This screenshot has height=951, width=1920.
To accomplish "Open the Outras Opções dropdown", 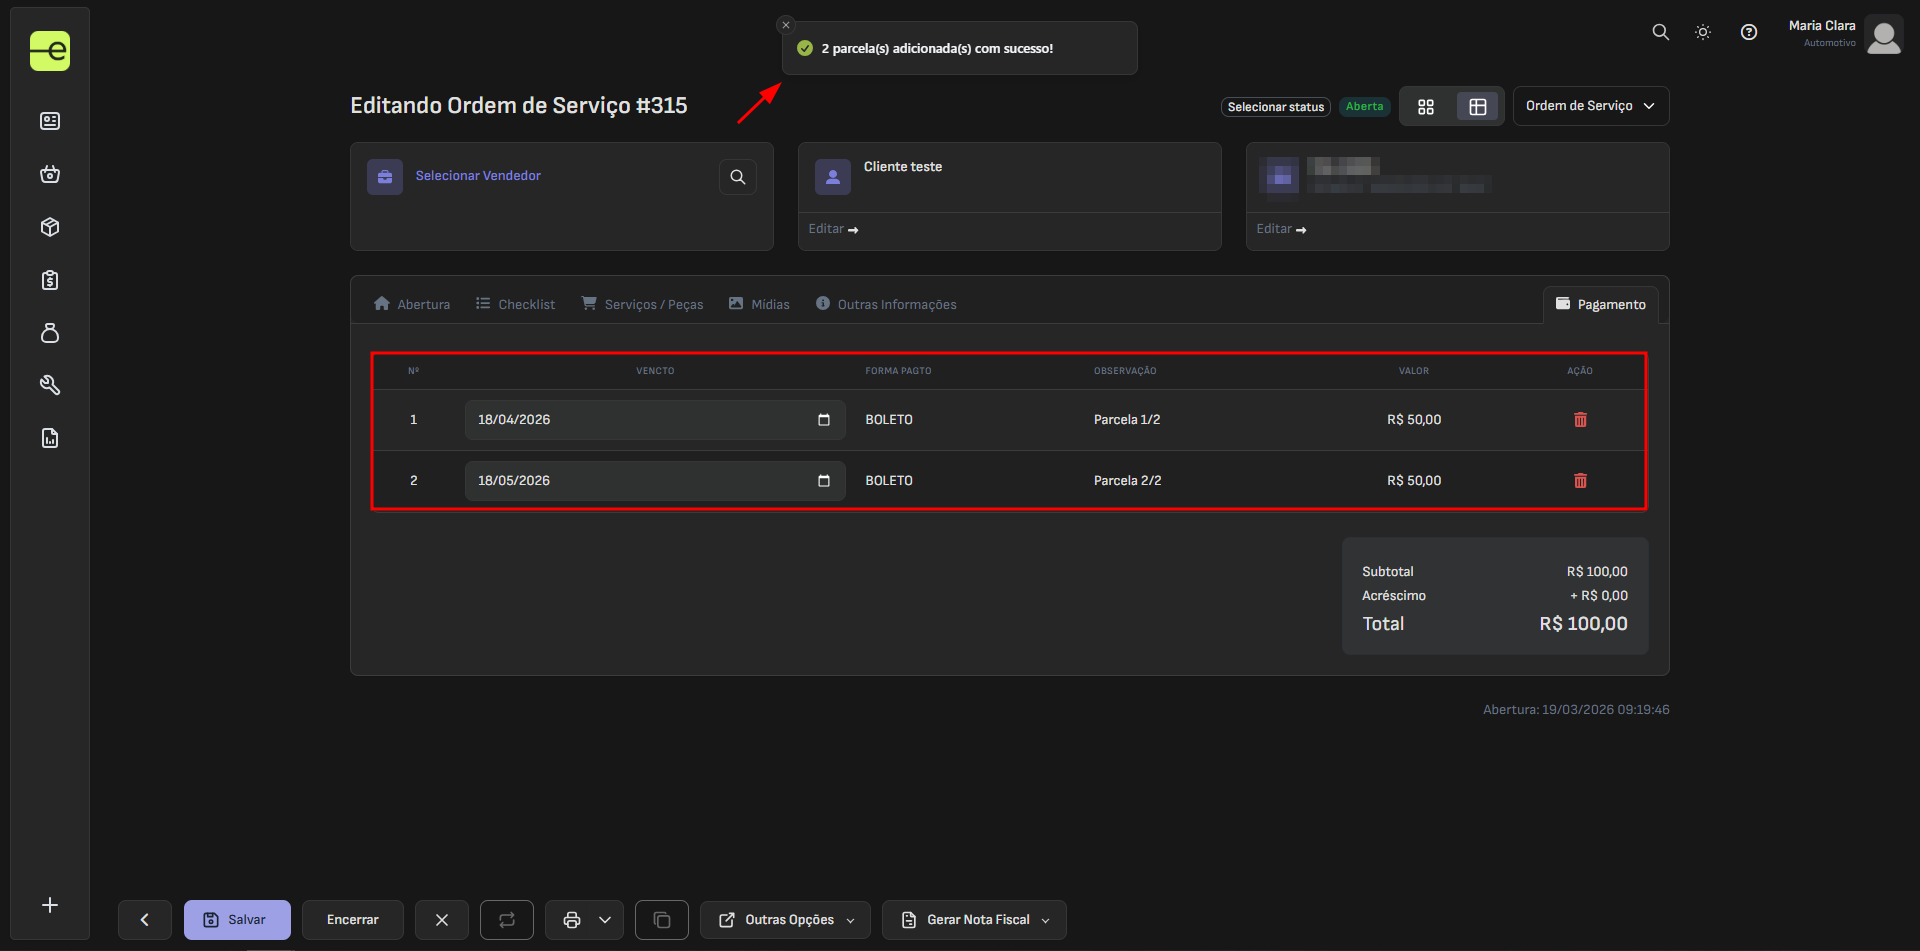I will click(x=785, y=920).
